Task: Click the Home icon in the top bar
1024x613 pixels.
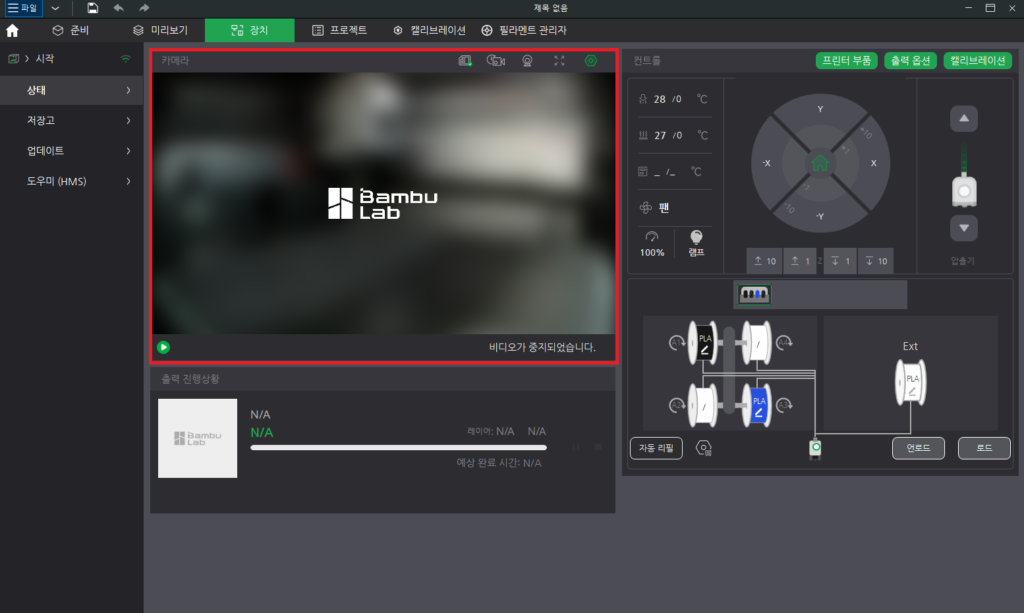Action: 12,31
